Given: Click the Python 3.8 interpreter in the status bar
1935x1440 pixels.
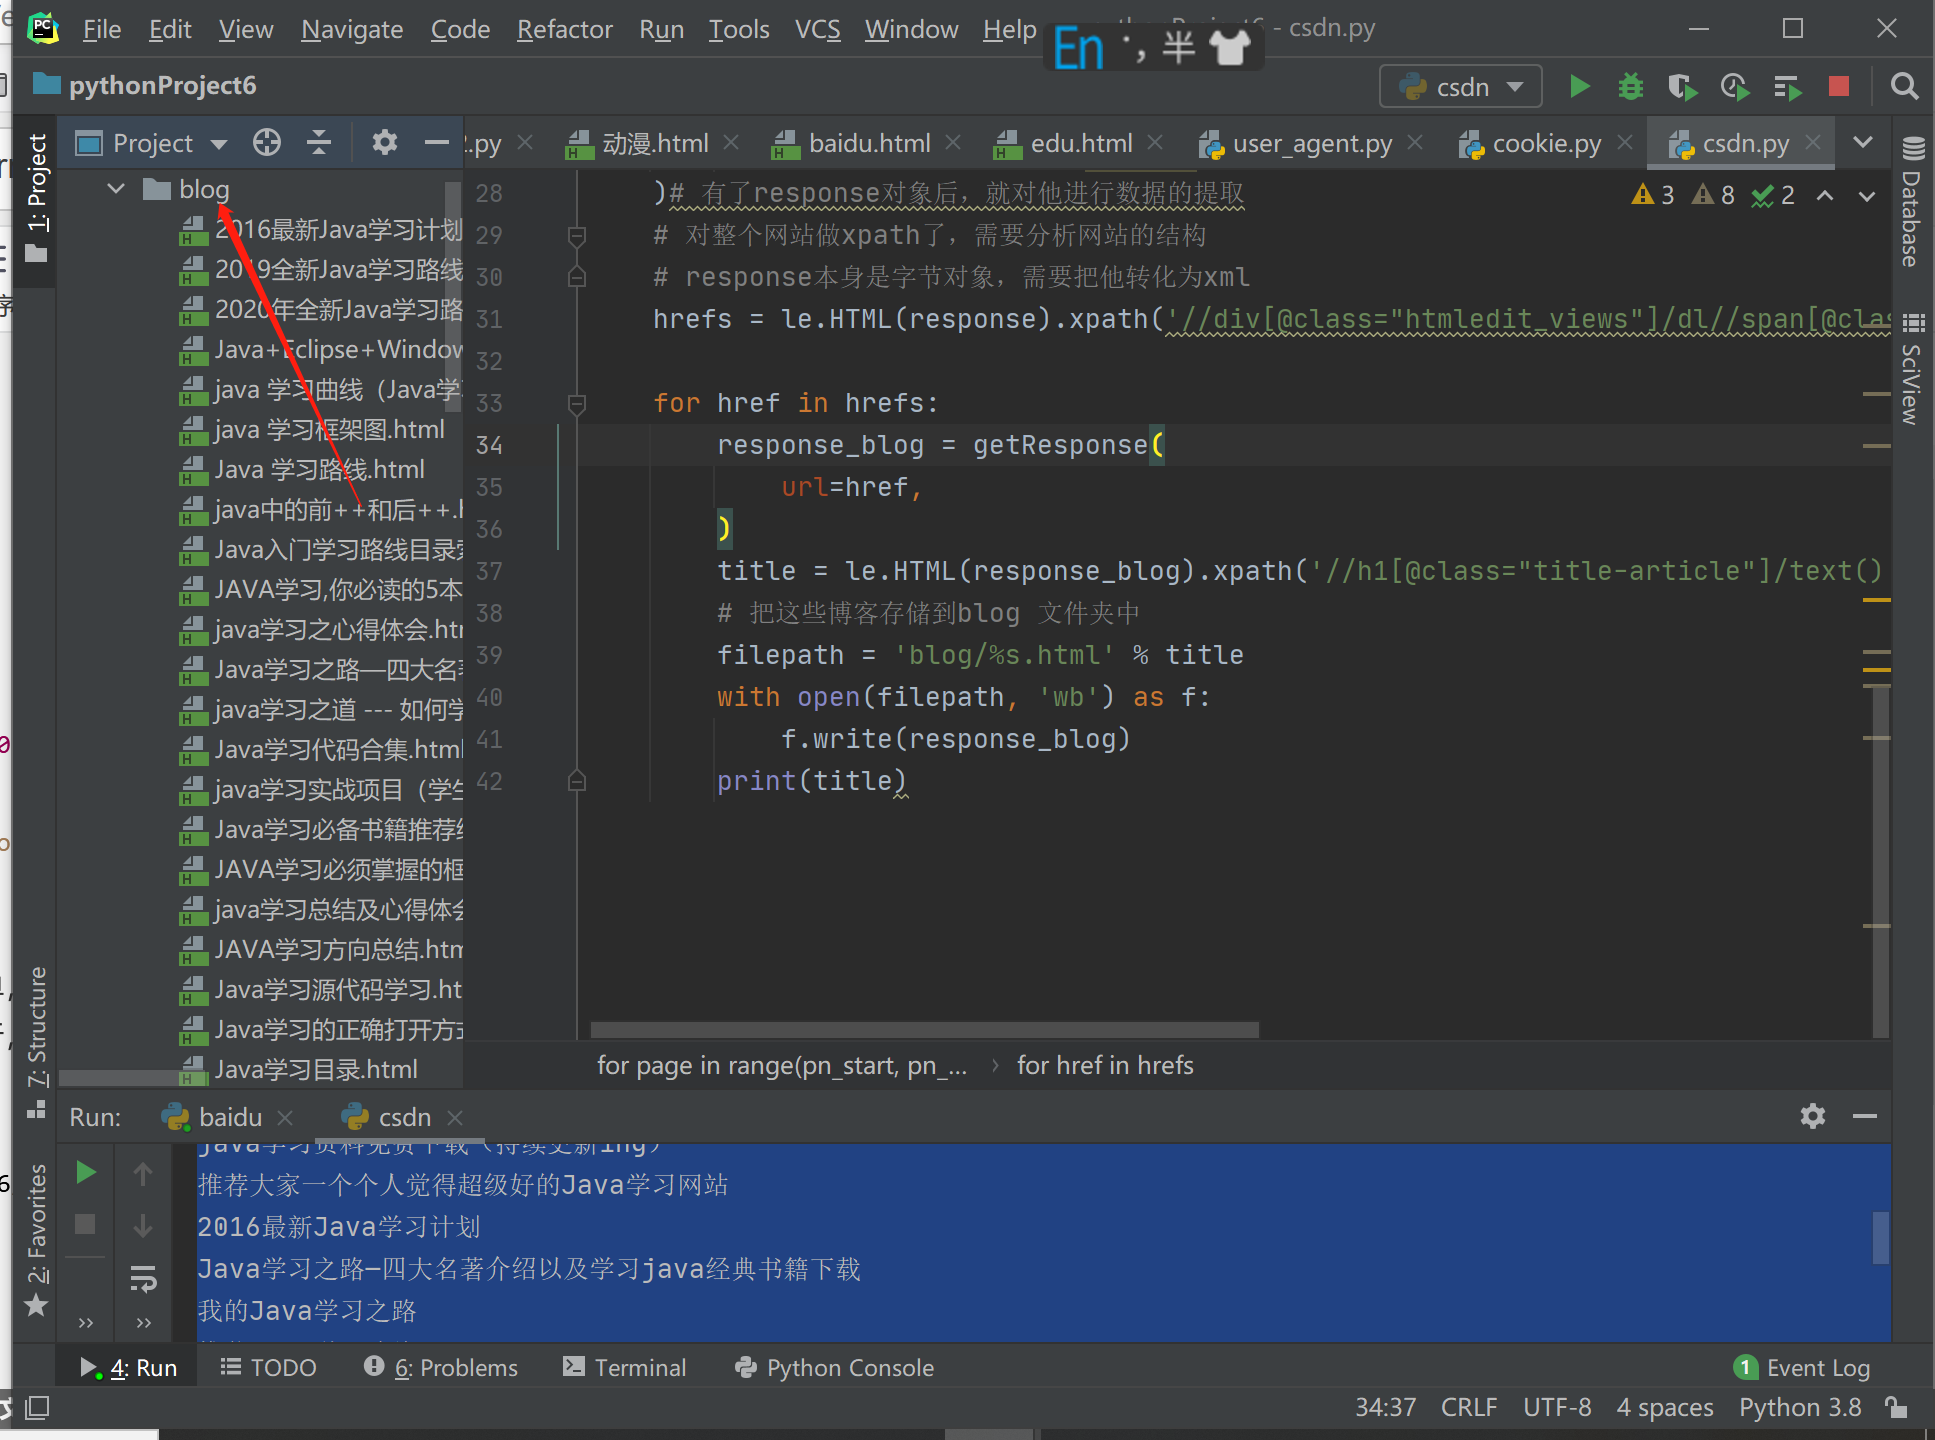Looking at the screenshot, I should pyautogui.click(x=1799, y=1407).
